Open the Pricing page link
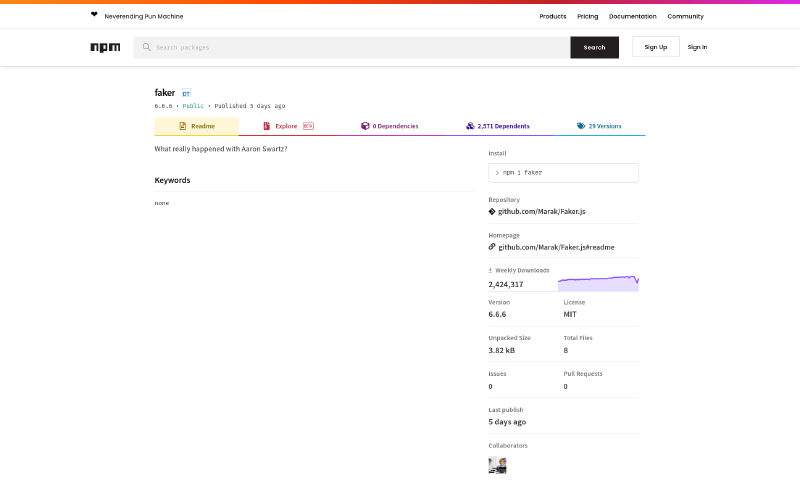The image size is (800, 486). (x=587, y=16)
